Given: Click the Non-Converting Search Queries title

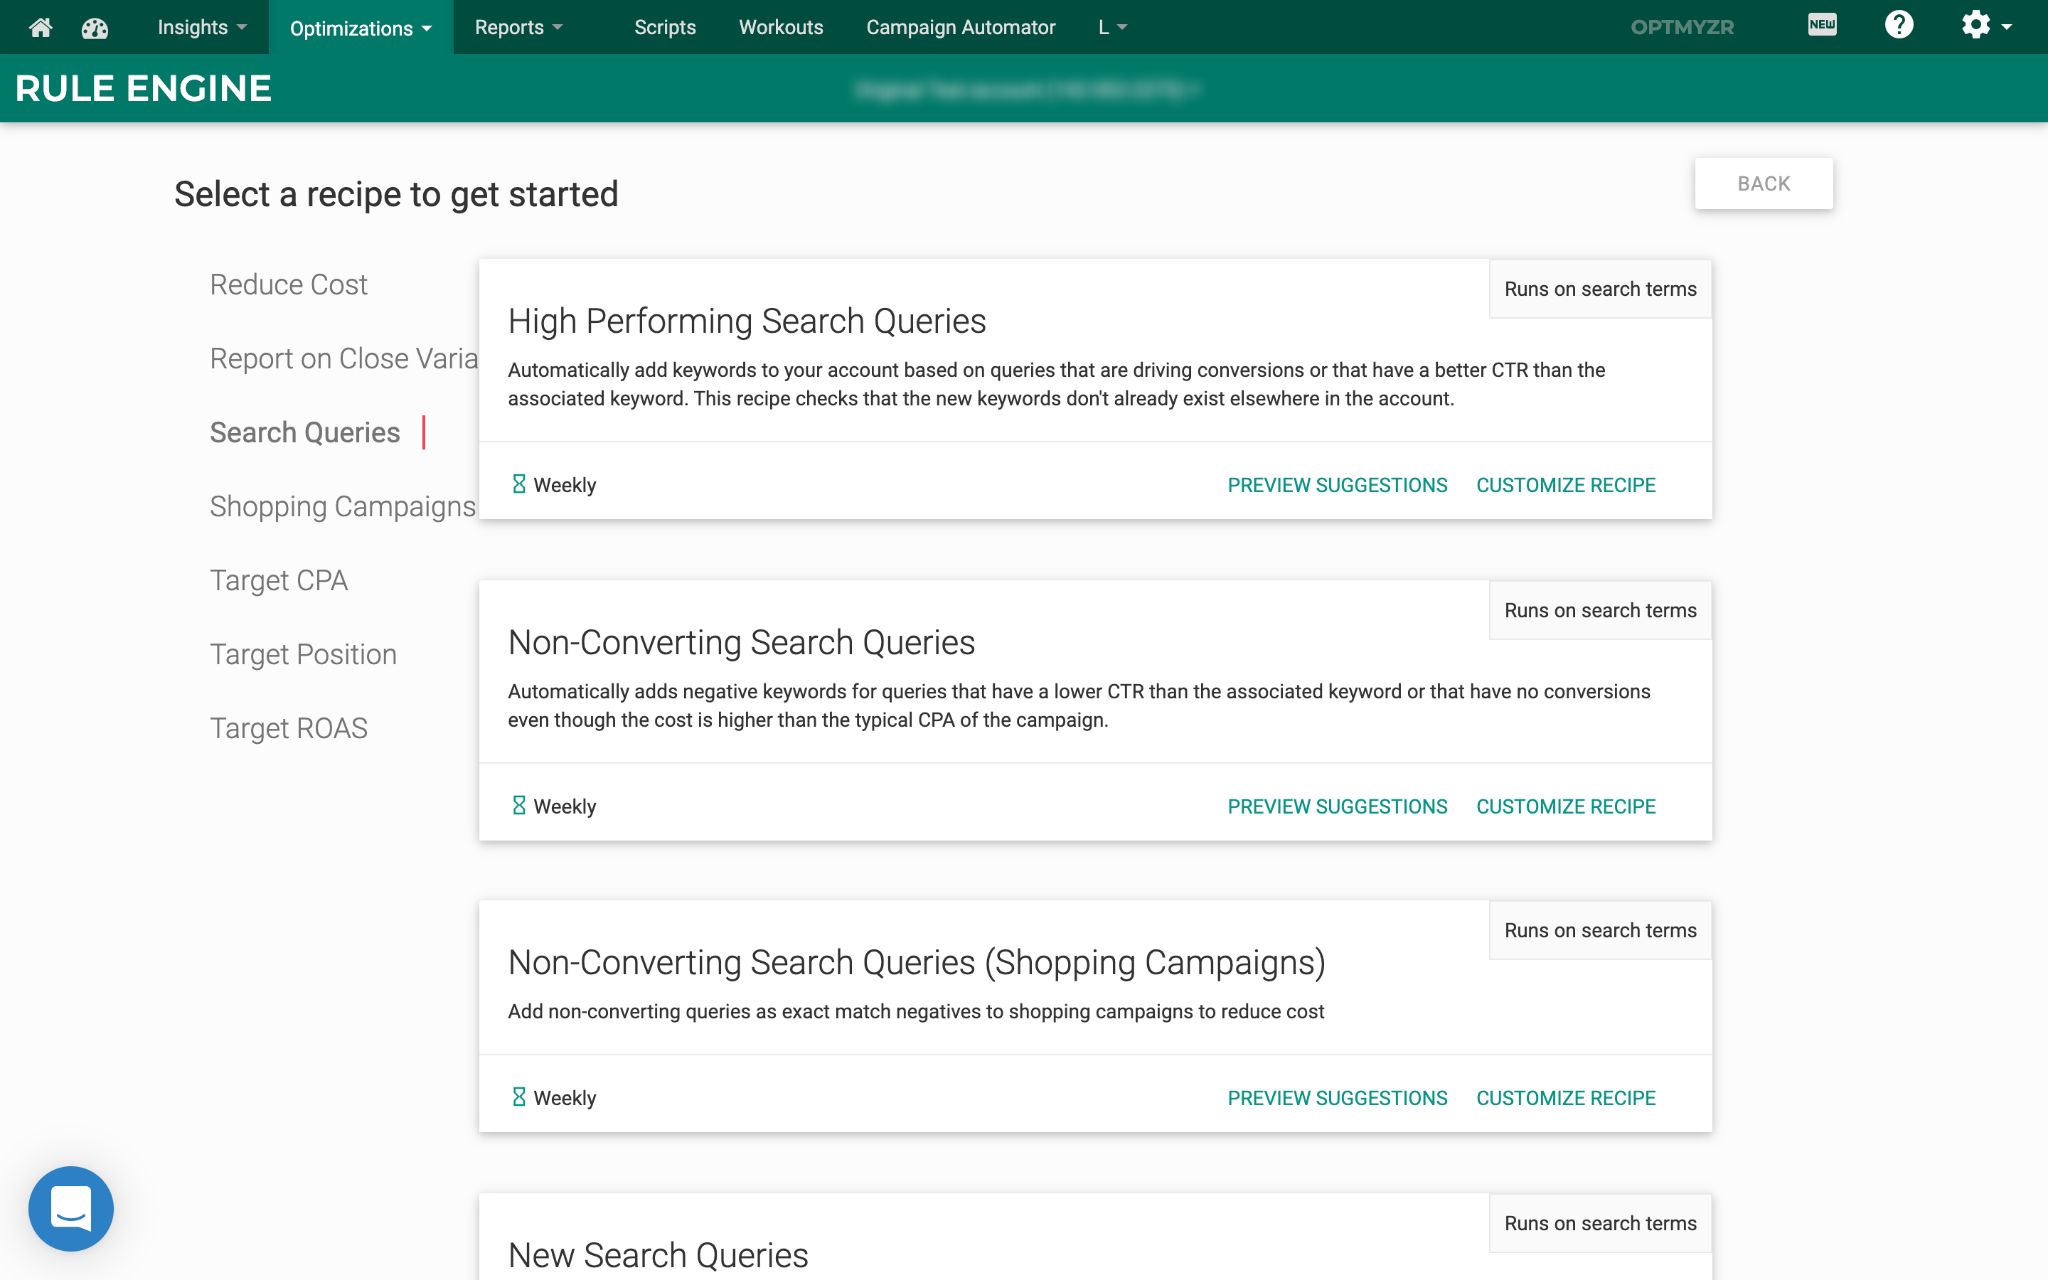Looking at the screenshot, I should tap(741, 642).
